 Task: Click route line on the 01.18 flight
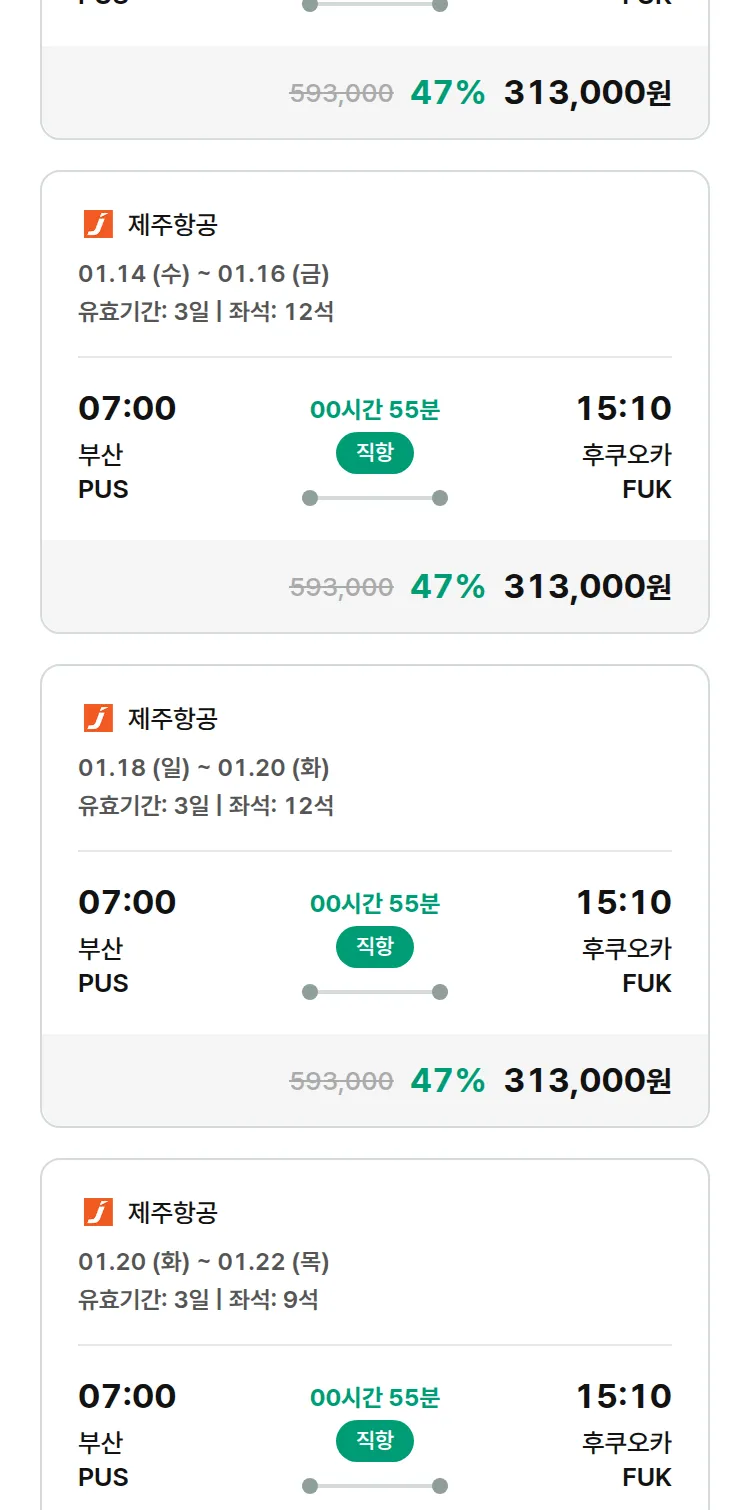pos(375,992)
